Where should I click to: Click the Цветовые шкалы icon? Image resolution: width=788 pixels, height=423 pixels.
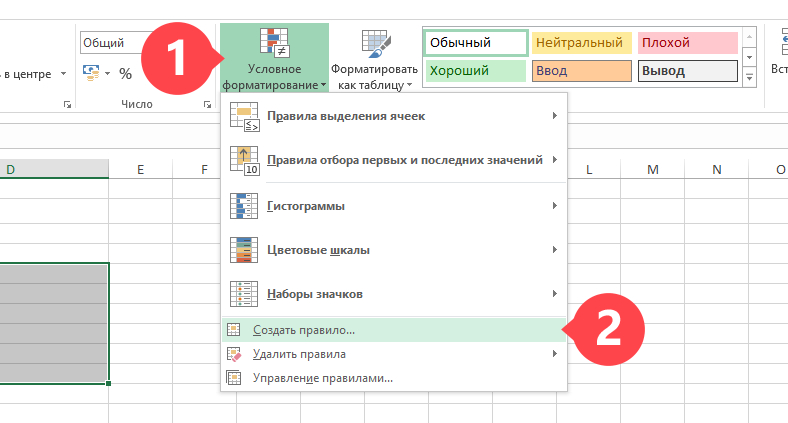(x=244, y=250)
